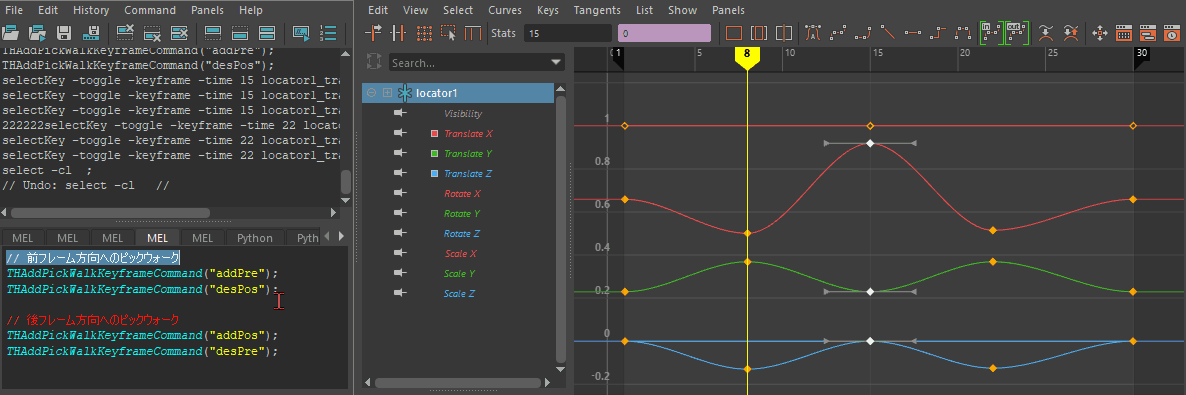Switch to the Python script tab
Image resolution: width=1186 pixels, height=395 pixels.
255,238
